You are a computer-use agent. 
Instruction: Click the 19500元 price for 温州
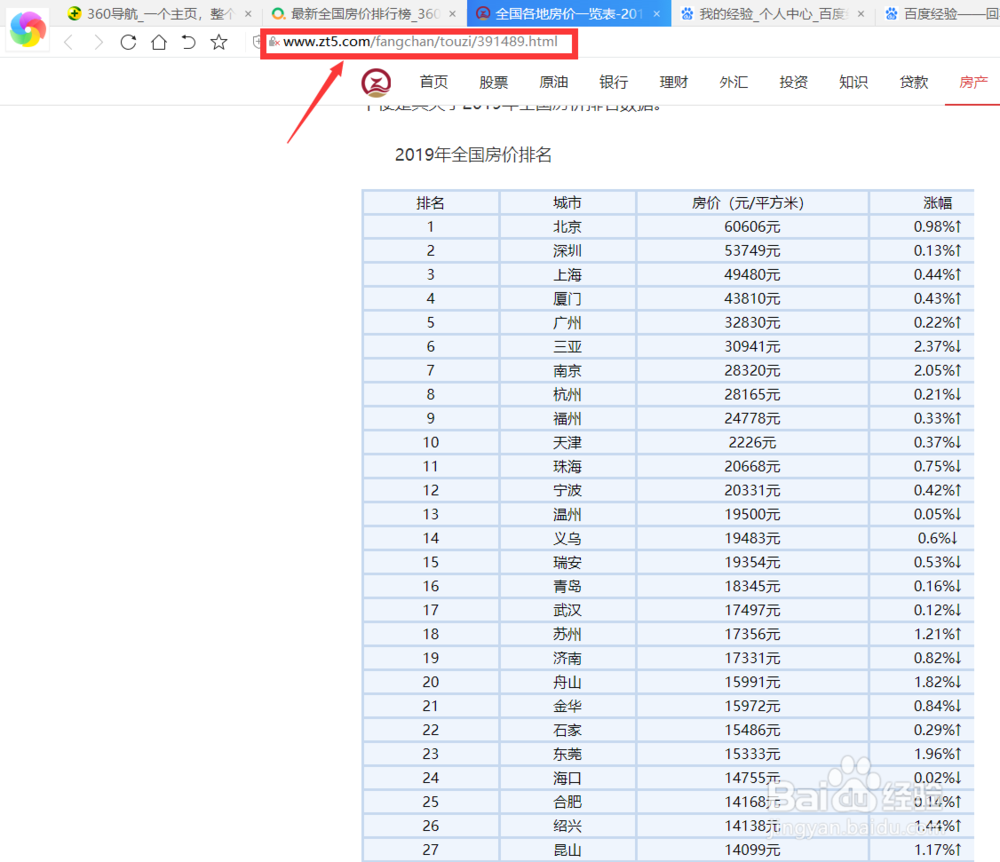[752, 515]
